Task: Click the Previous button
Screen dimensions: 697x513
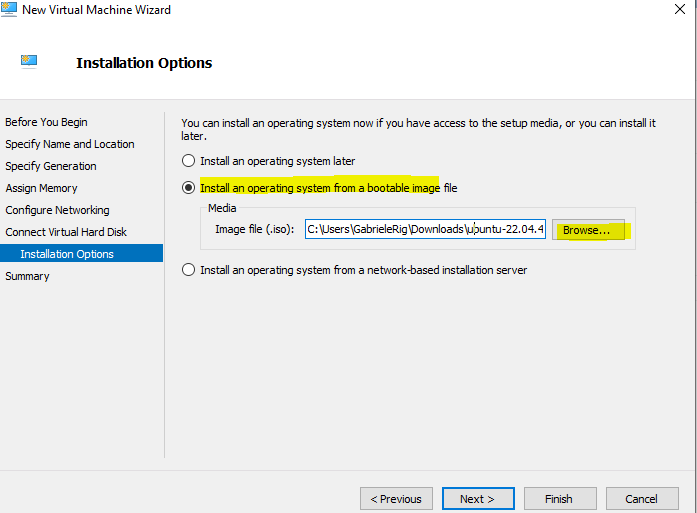Action: click(x=396, y=498)
